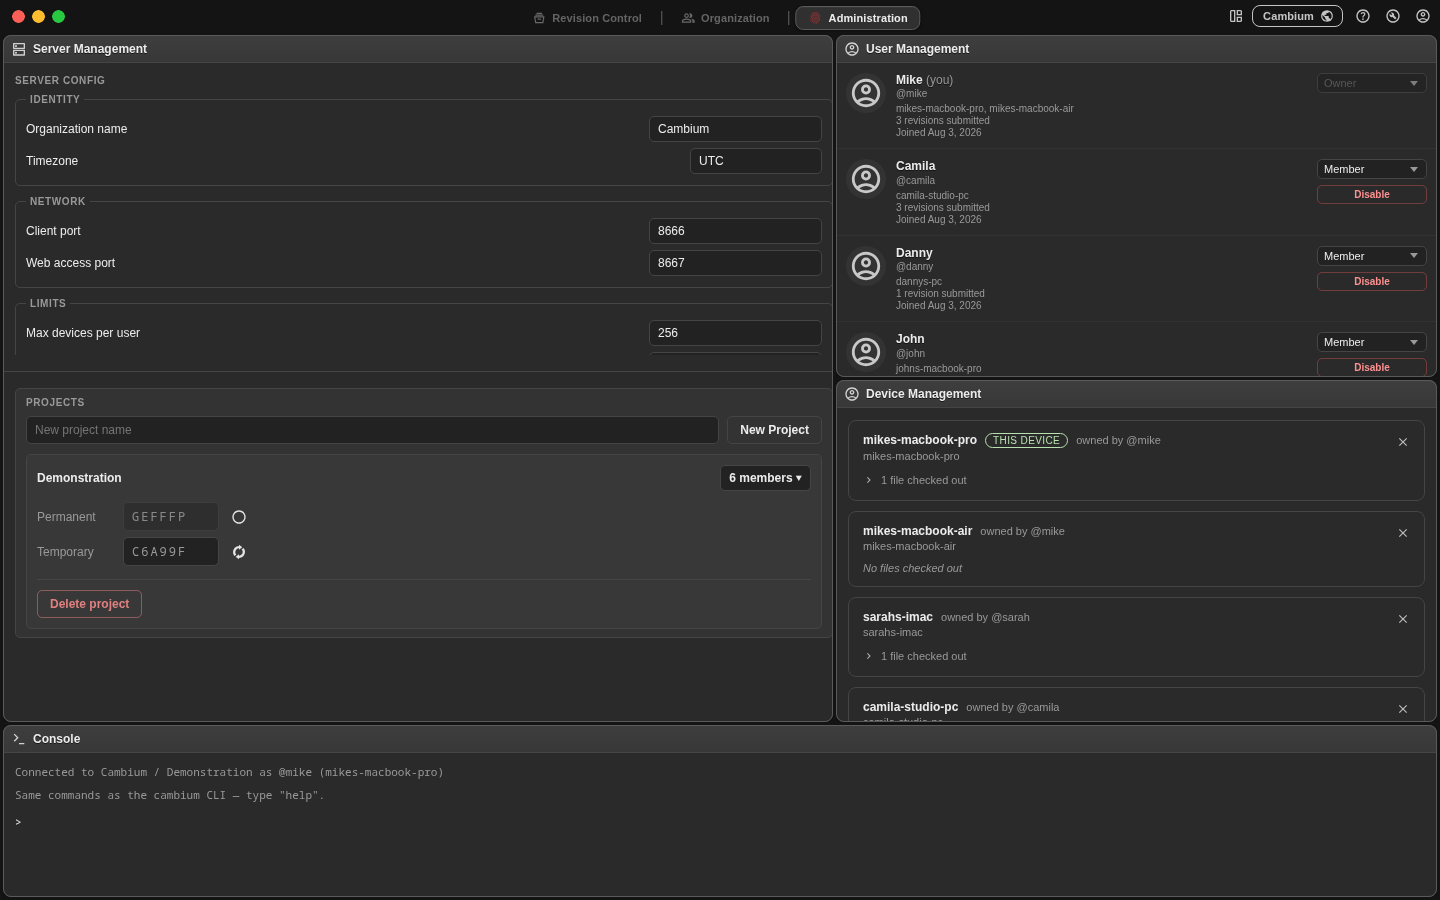Click the Temporary code C6A99F field

click(x=171, y=552)
